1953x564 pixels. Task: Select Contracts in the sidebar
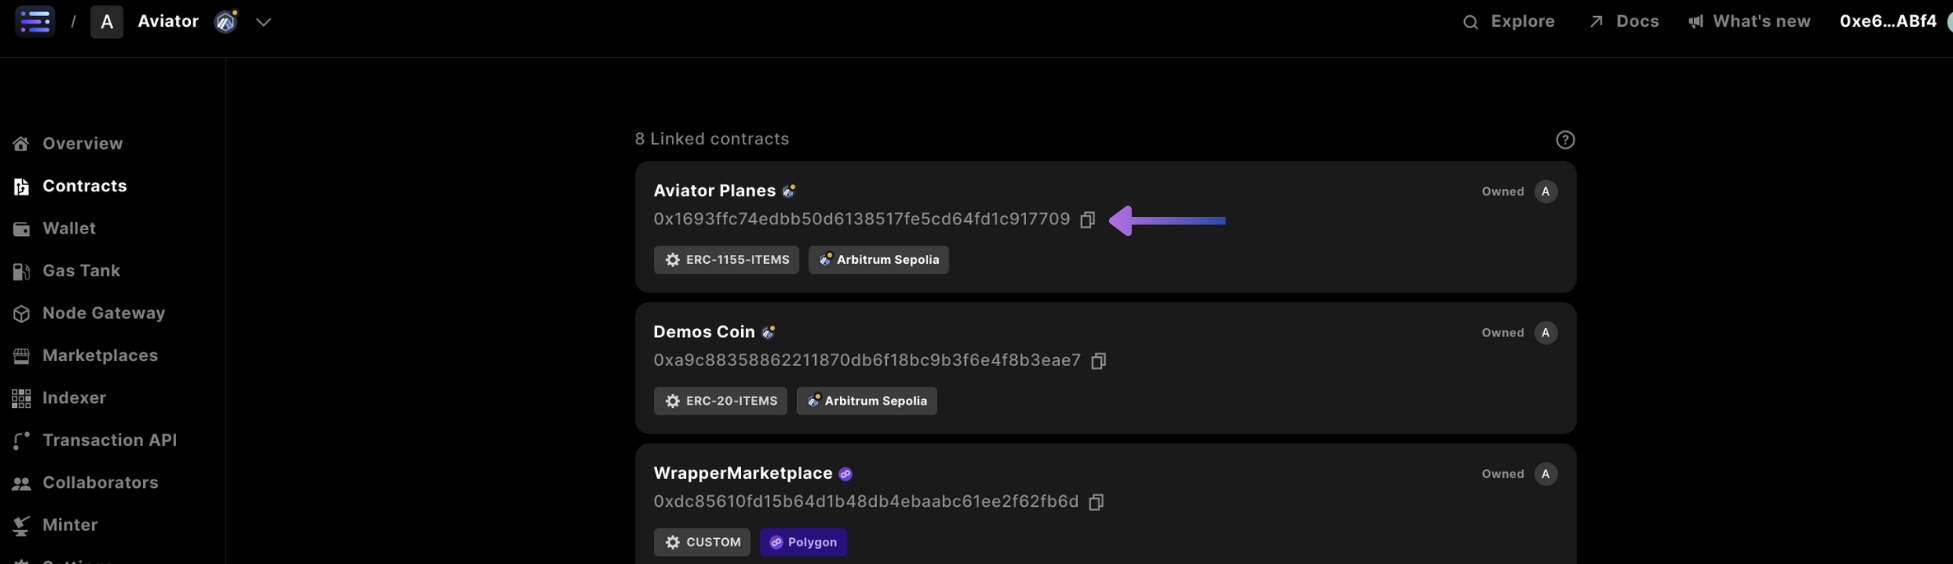click(x=84, y=186)
